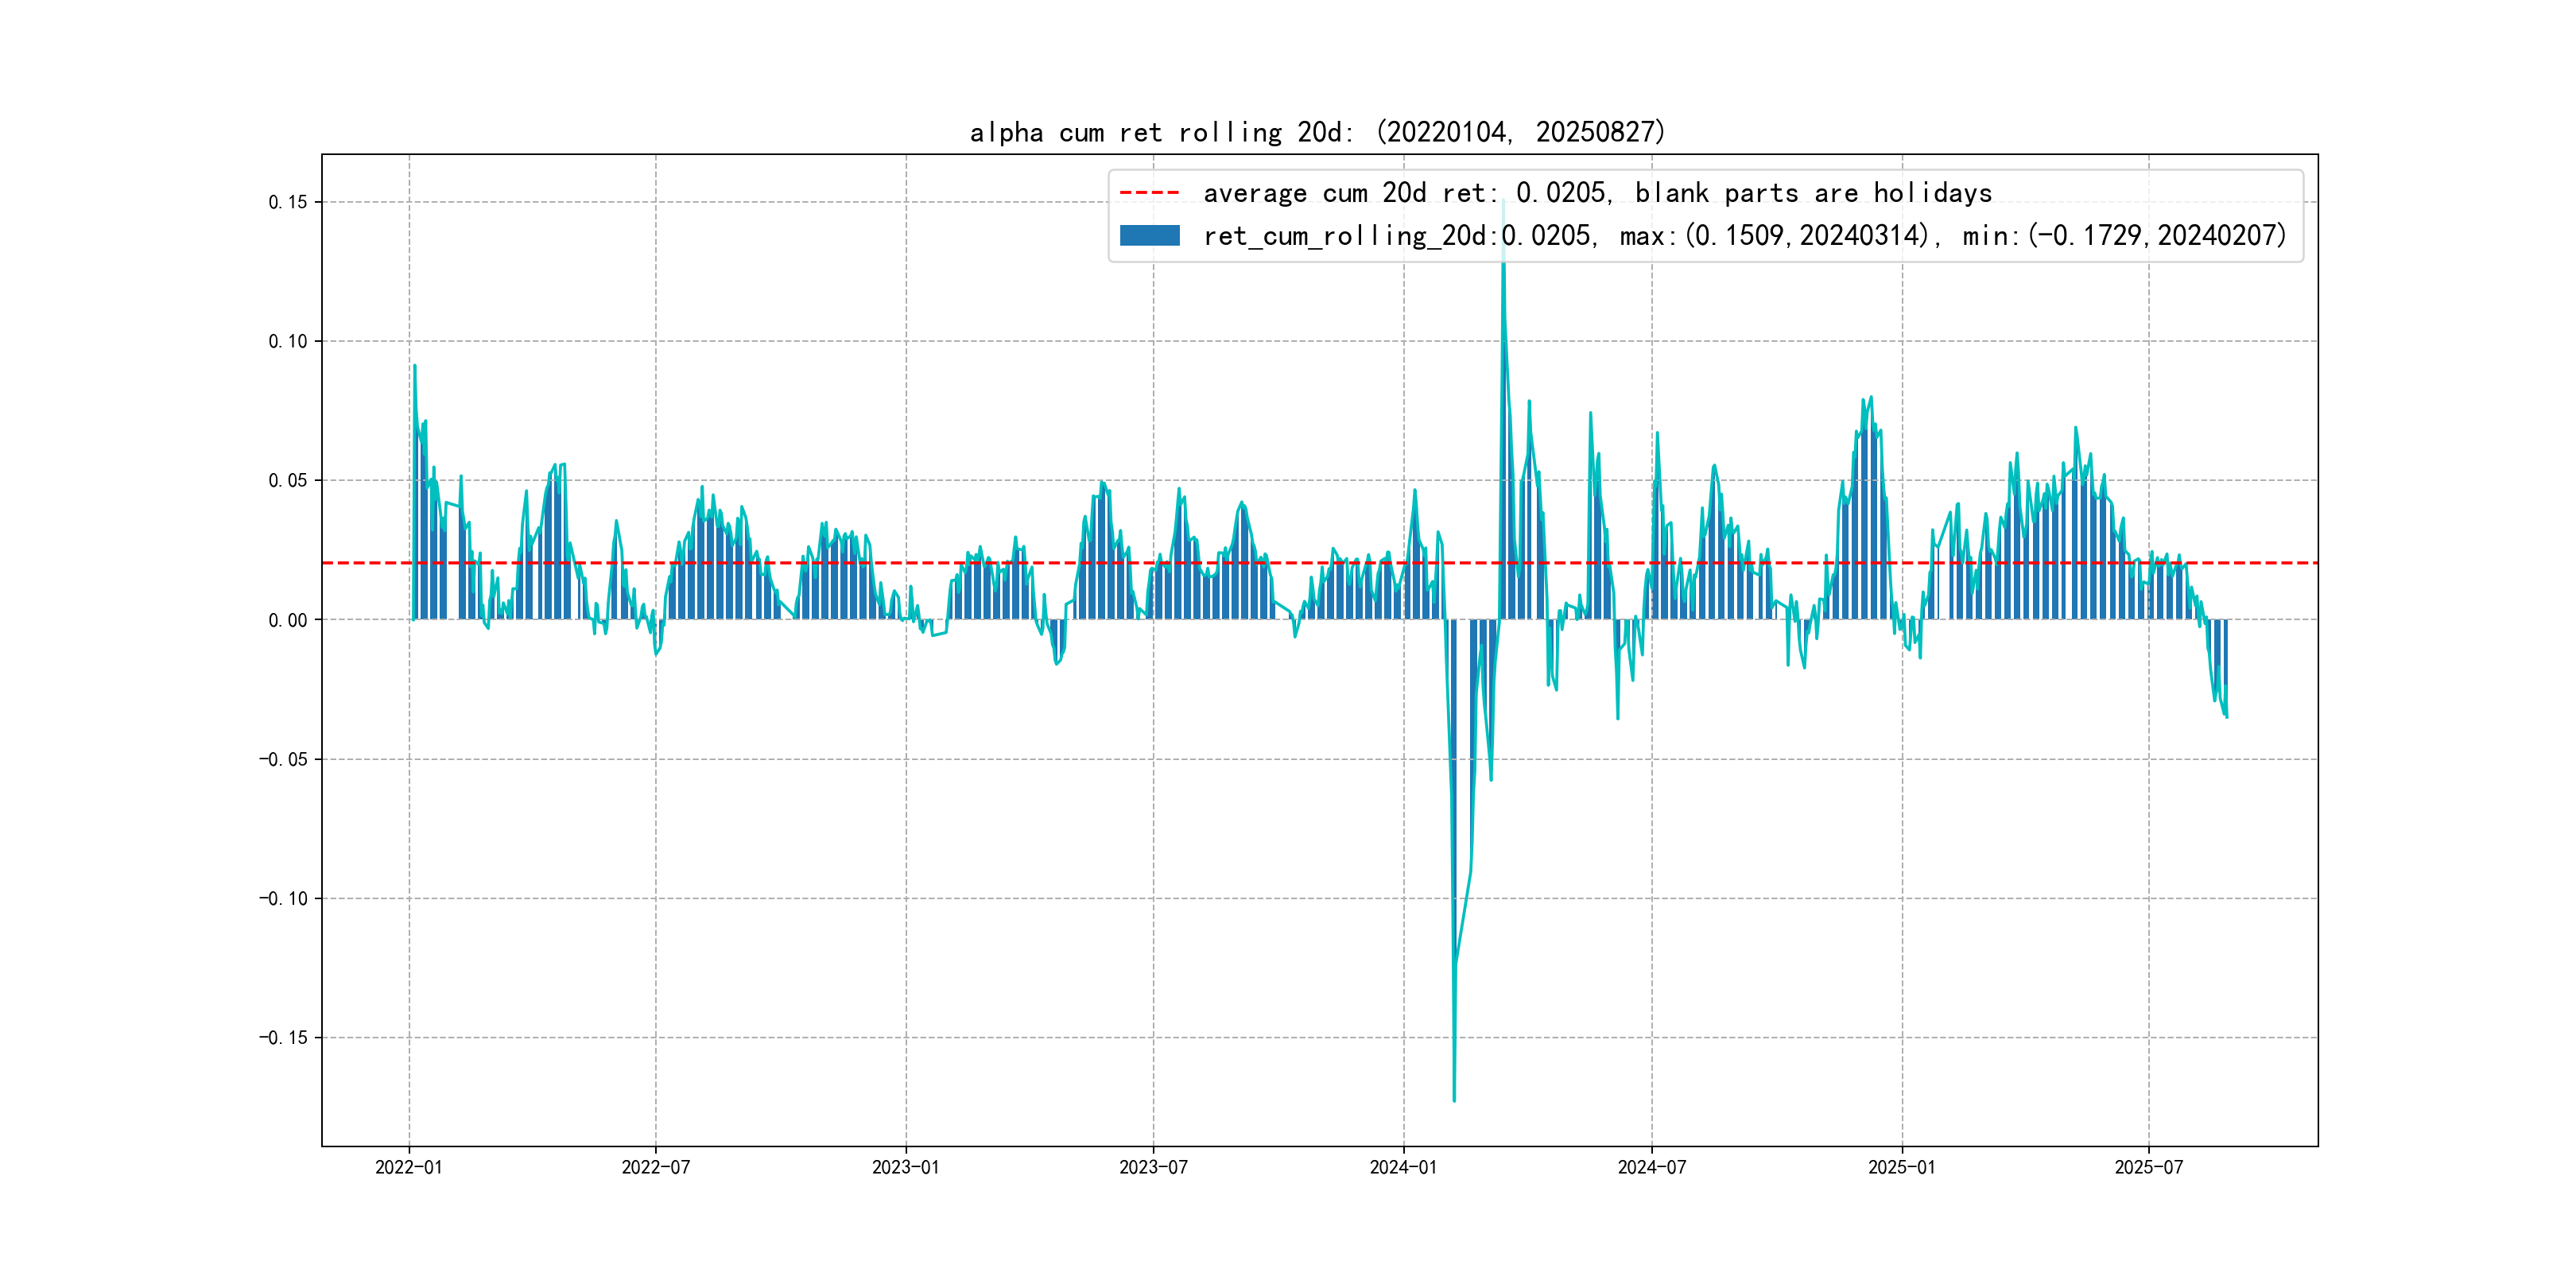
Task: Click the 2023-07 x-axis label
Action: pyautogui.click(x=1153, y=1167)
